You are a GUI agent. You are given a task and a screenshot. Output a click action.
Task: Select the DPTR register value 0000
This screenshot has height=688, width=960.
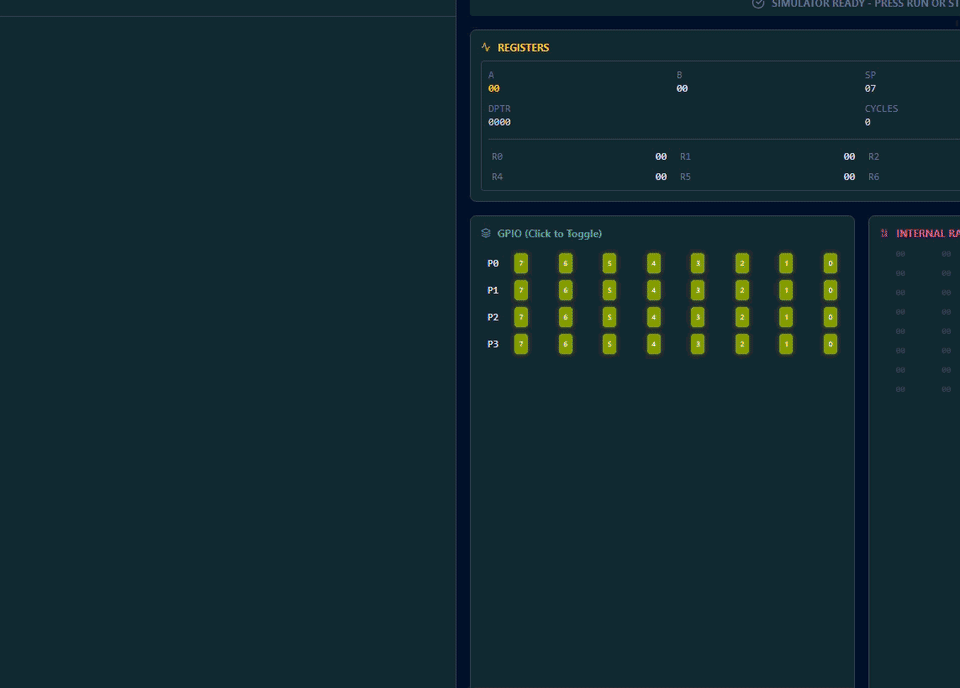497,121
